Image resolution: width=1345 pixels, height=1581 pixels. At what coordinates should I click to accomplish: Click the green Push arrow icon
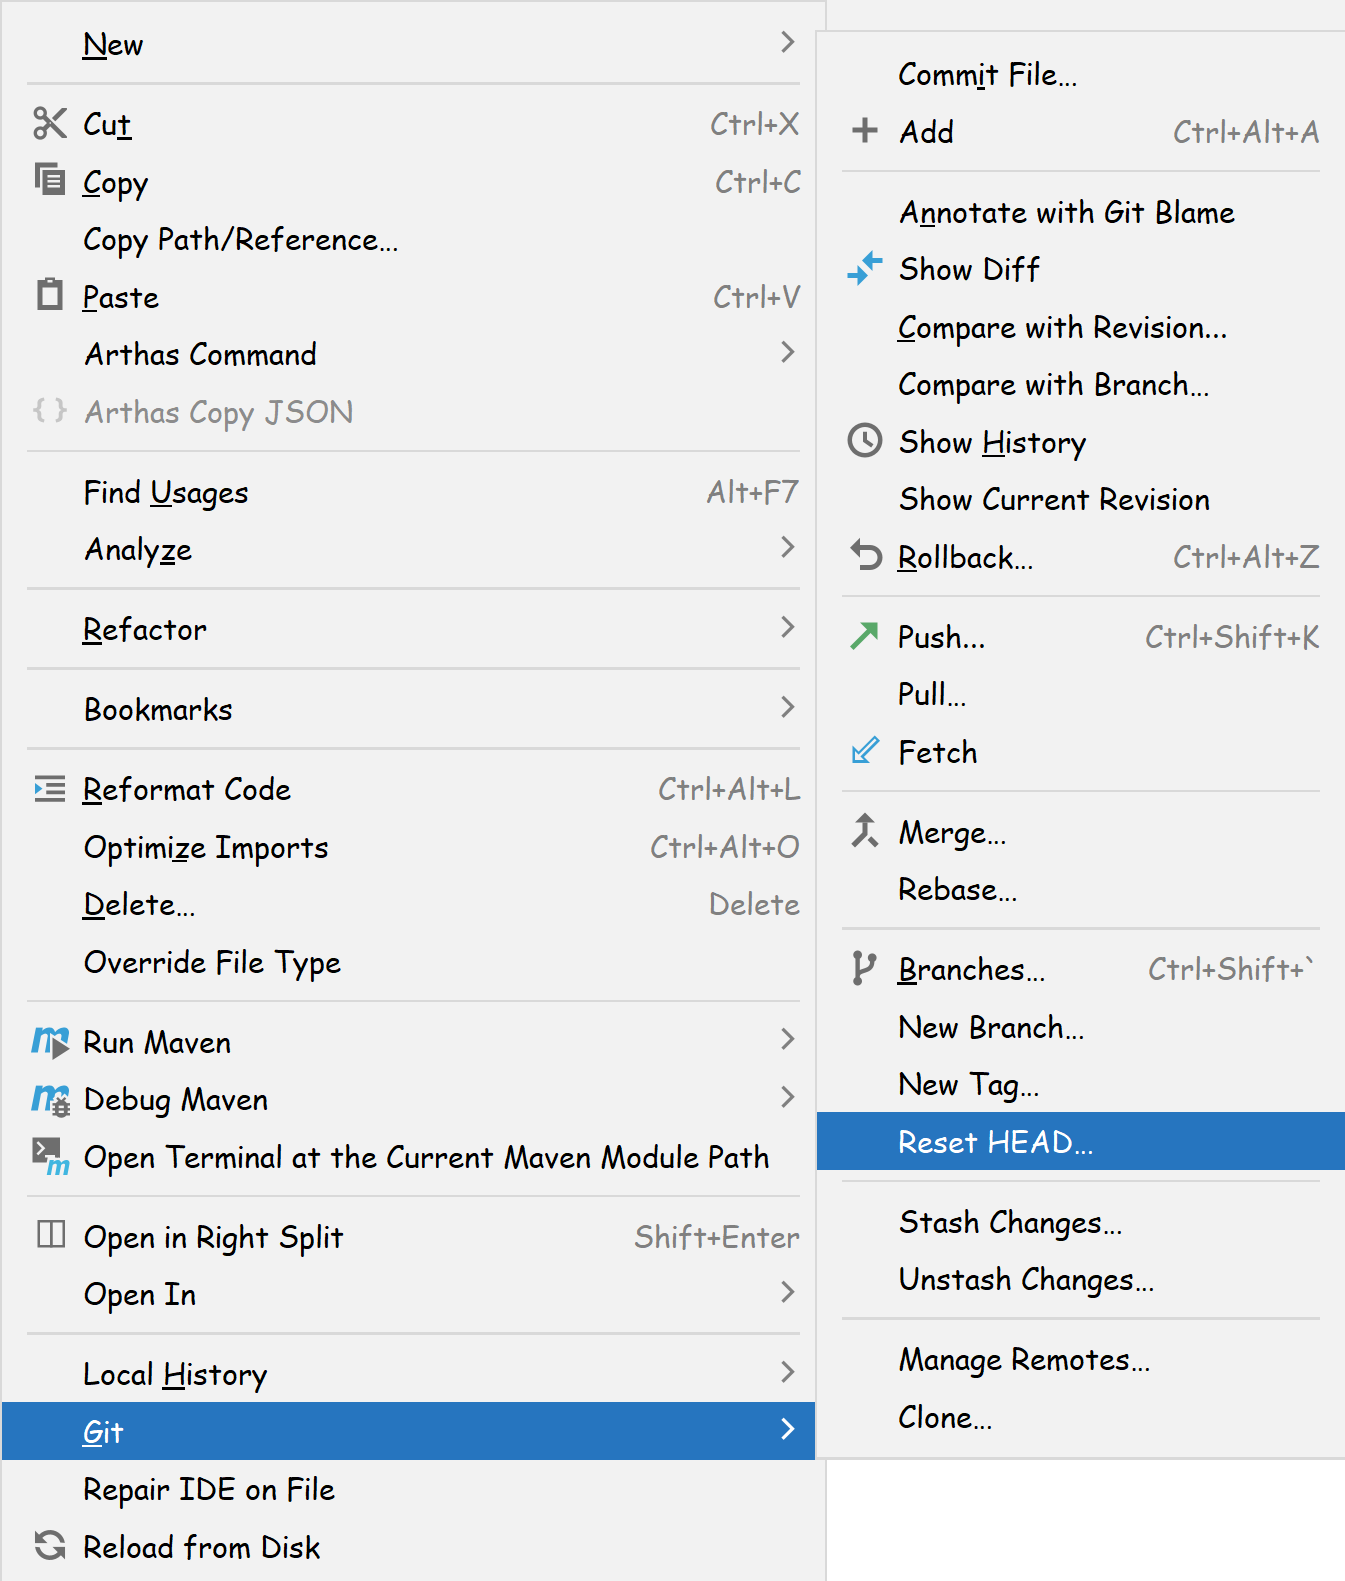tap(865, 636)
